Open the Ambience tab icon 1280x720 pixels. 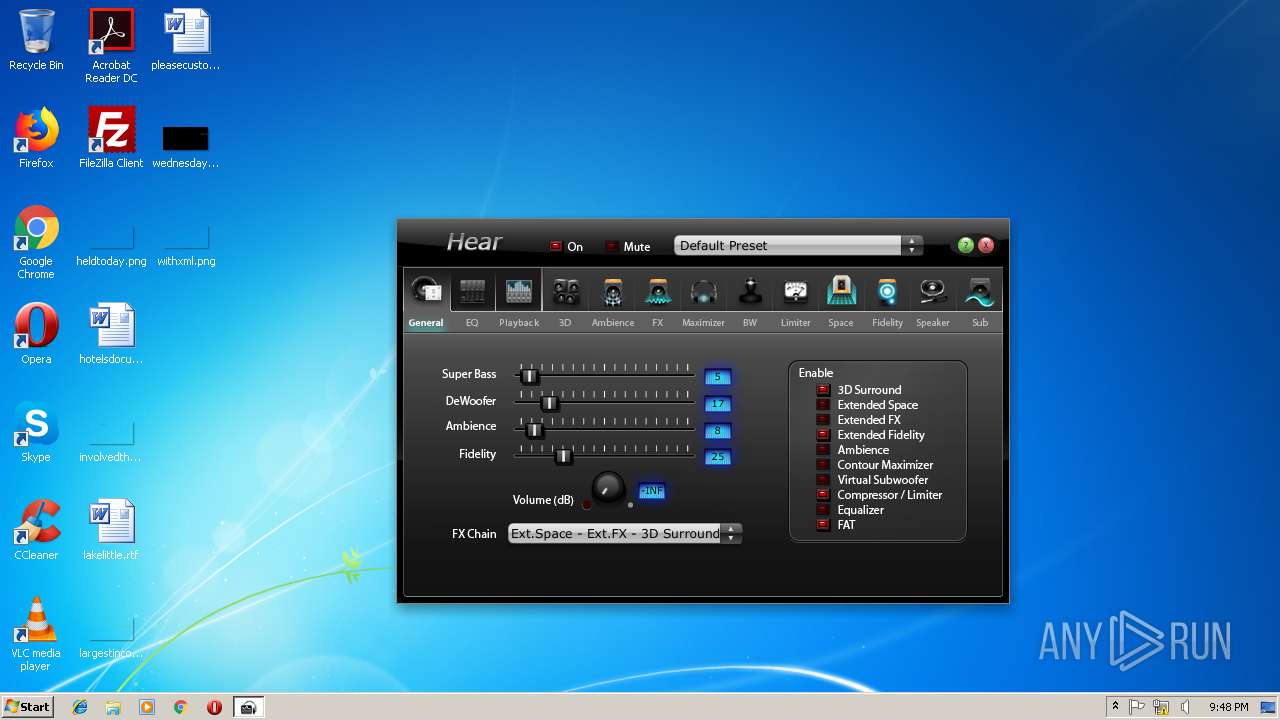coord(612,291)
